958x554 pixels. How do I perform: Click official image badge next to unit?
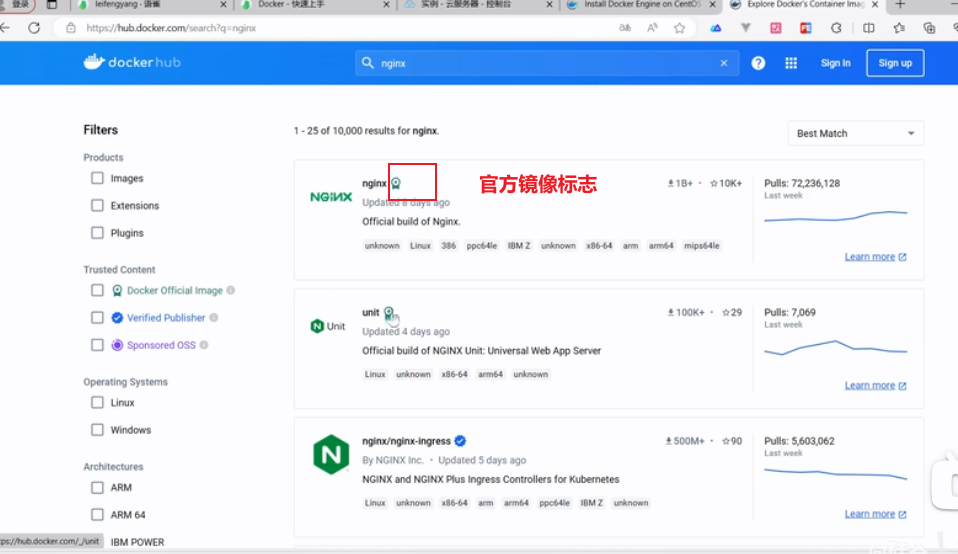coord(389,313)
